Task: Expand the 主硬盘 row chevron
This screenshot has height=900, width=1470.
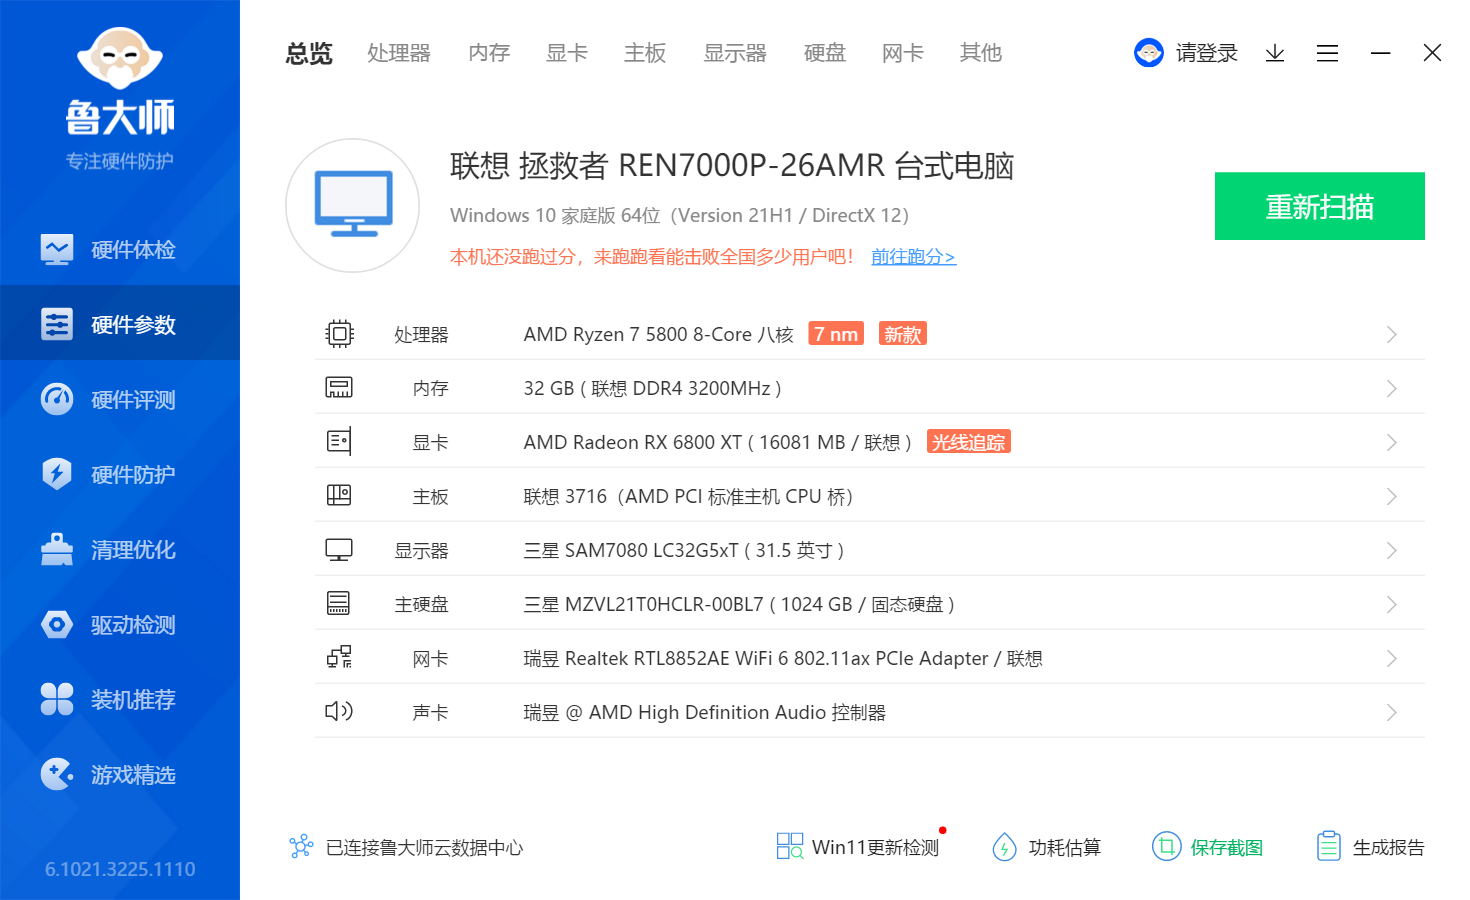Action: (1391, 604)
